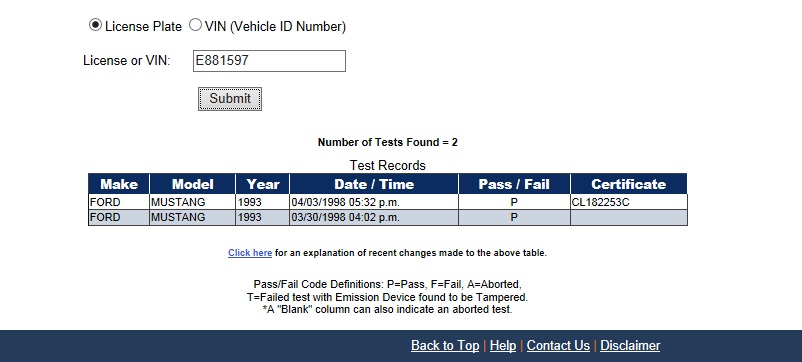
Task: Click the Pass / Fail column header
Action: pyautogui.click(x=514, y=184)
